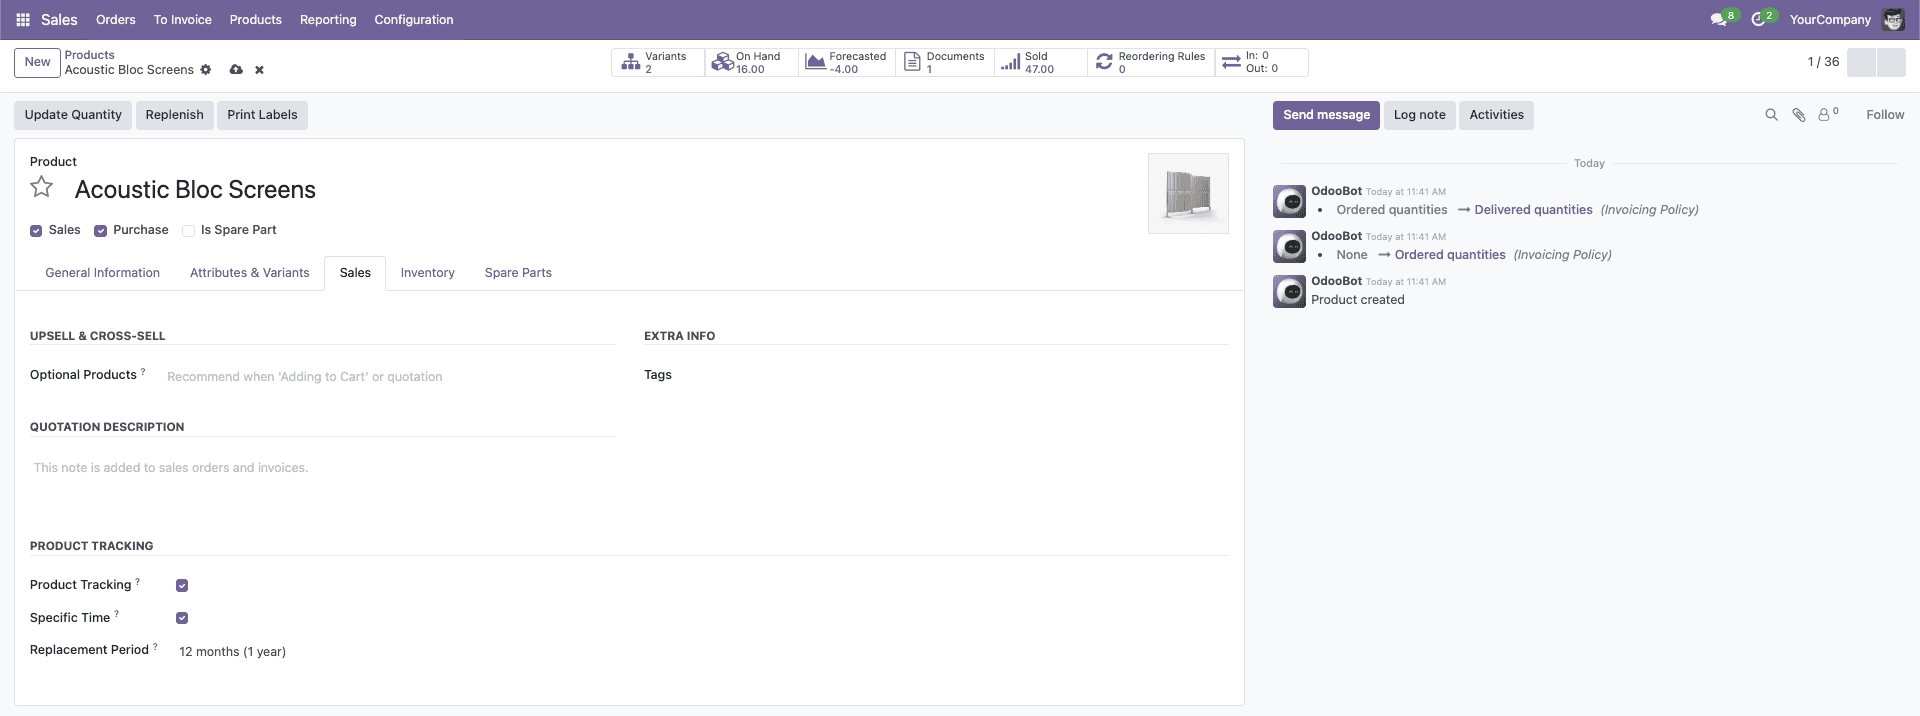Open the Reporting menu

pyautogui.click(x=328, y=20)
